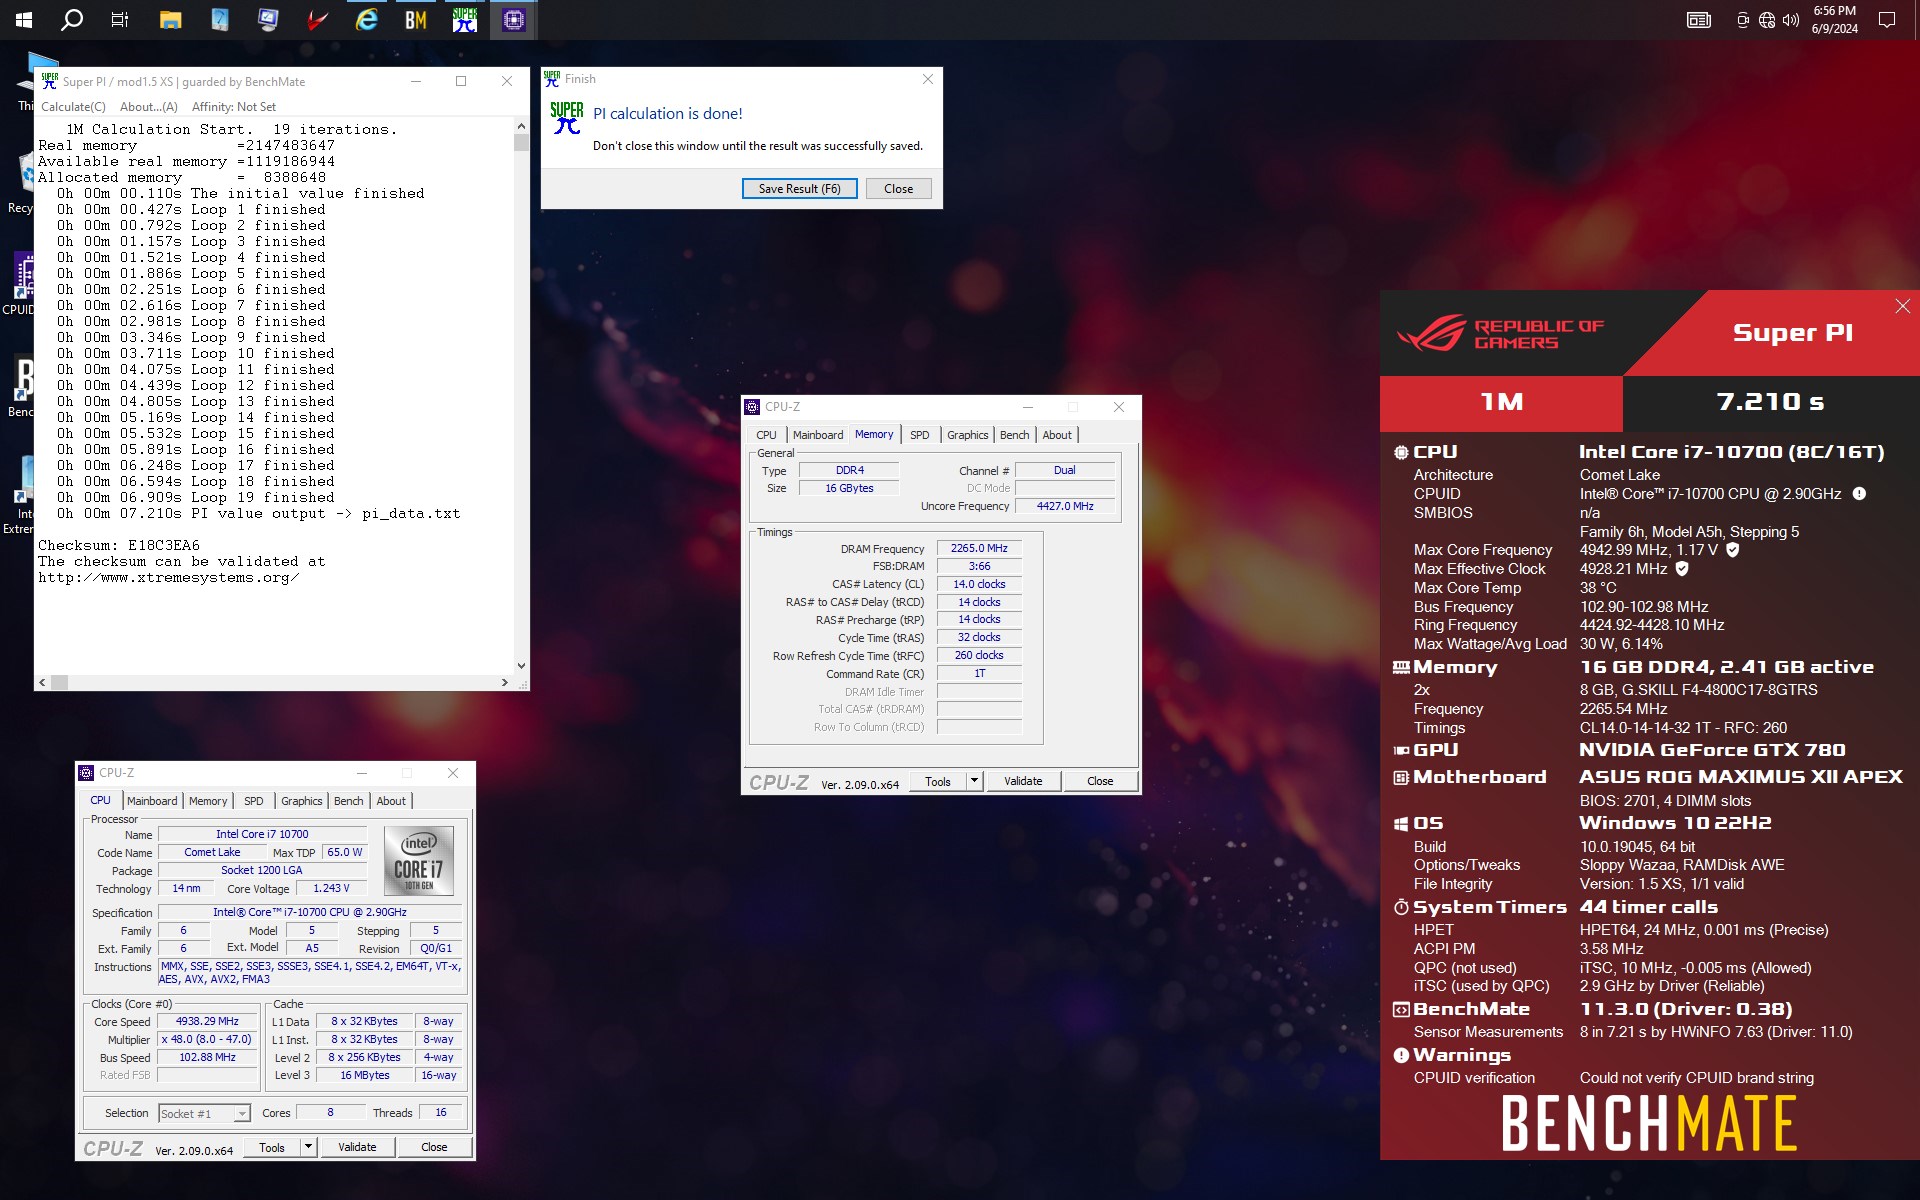Click the 7.210 s result in BenchMate
The height and width of the screenshot is (1200, 1920).
[x=1771, y=403]
